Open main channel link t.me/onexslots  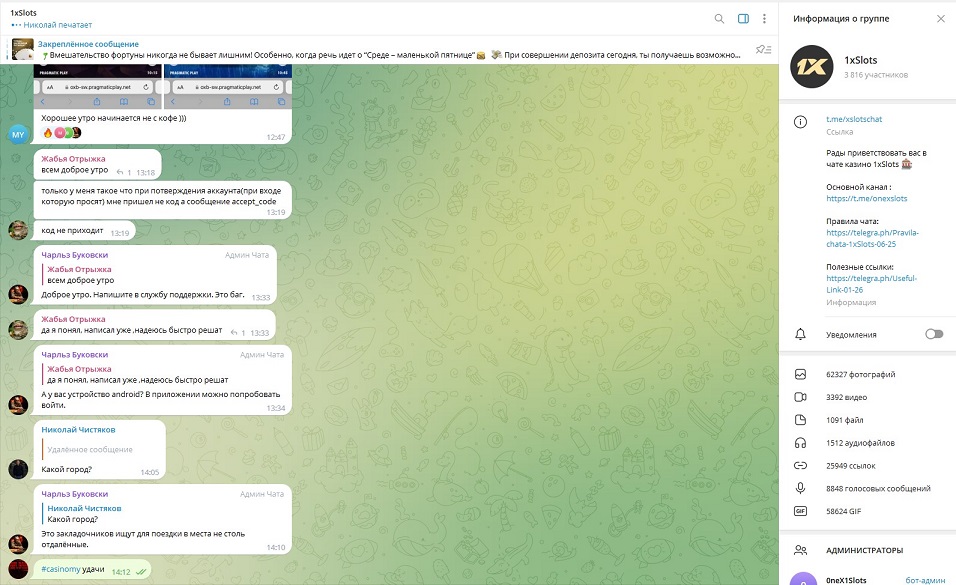click(866, 198)
